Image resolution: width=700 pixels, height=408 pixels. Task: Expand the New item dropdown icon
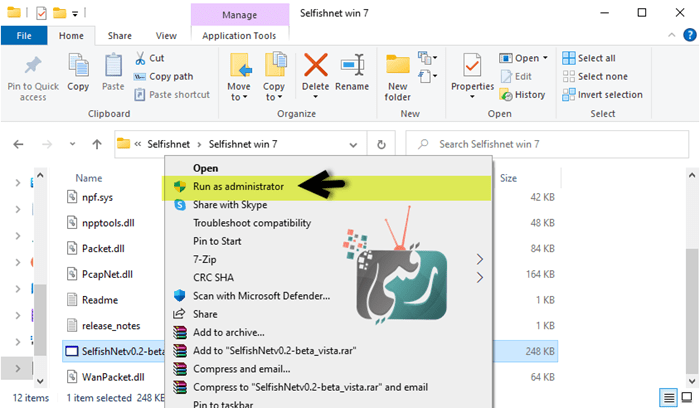[x=427, y=58]
